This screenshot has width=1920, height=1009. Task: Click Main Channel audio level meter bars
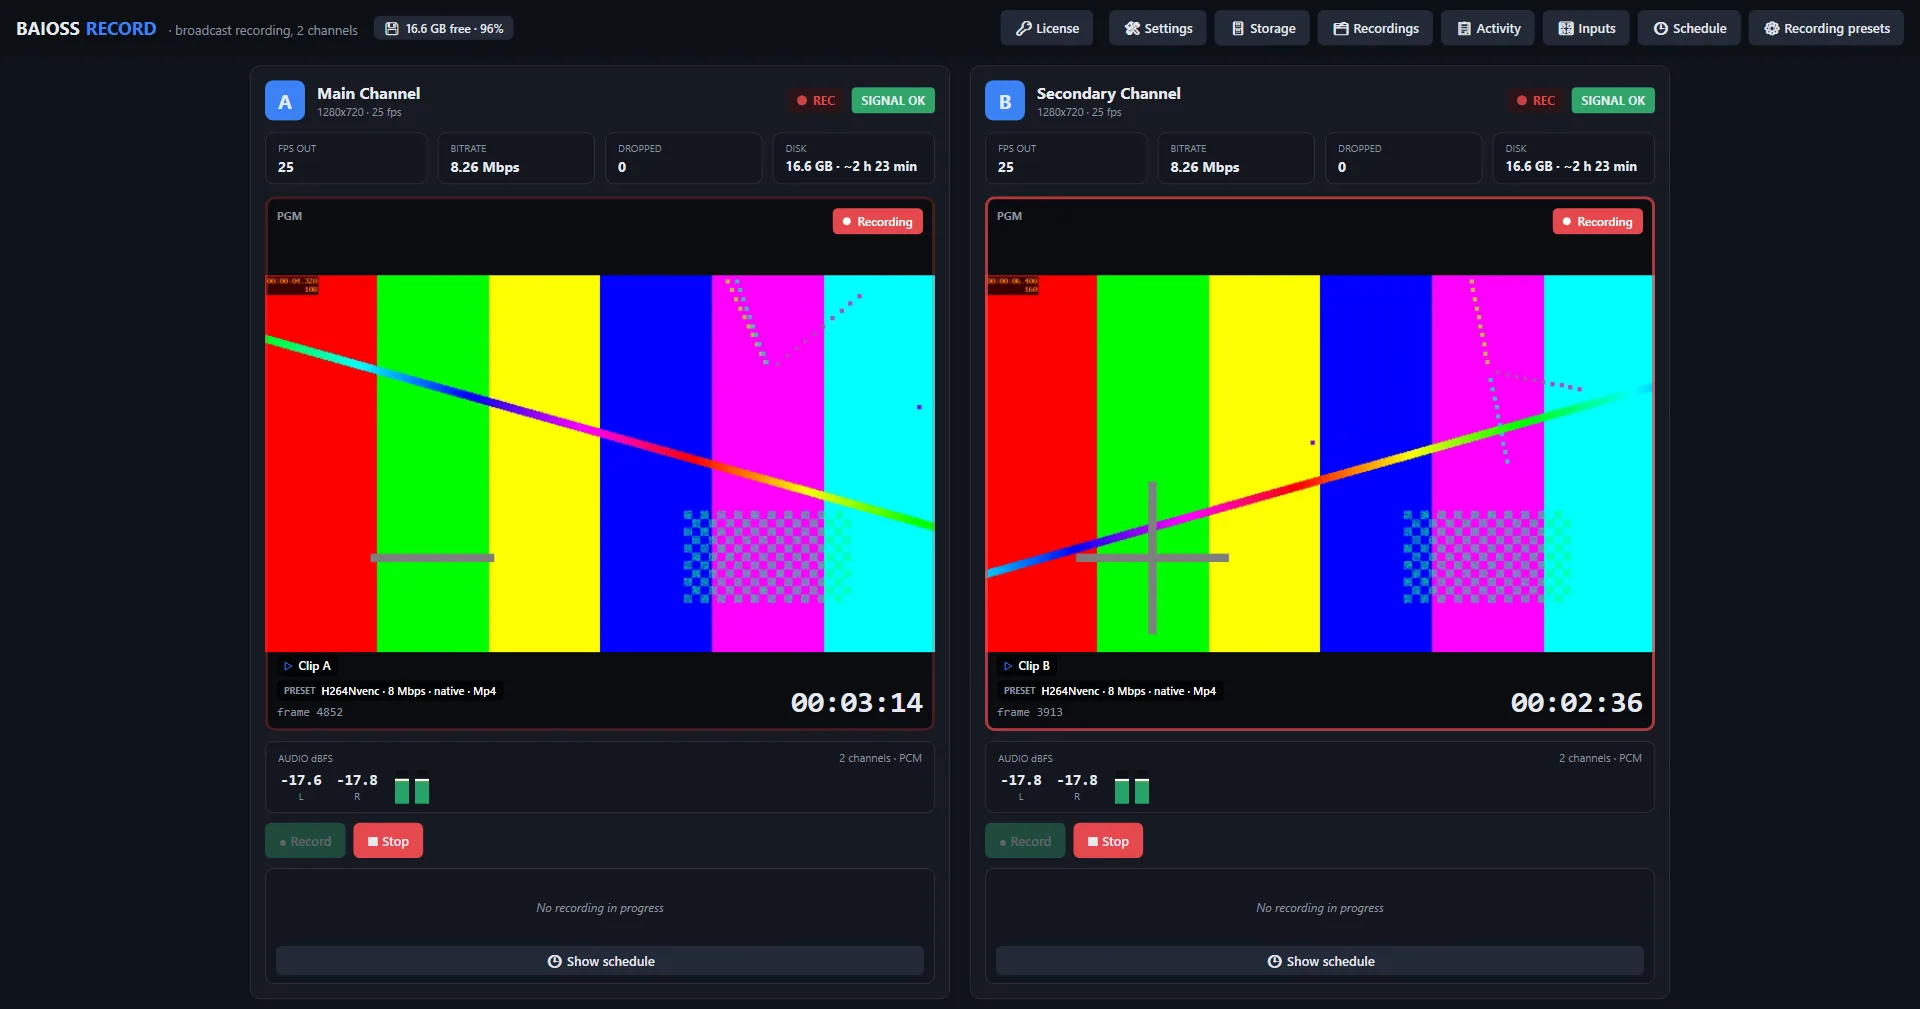(412, 791)
